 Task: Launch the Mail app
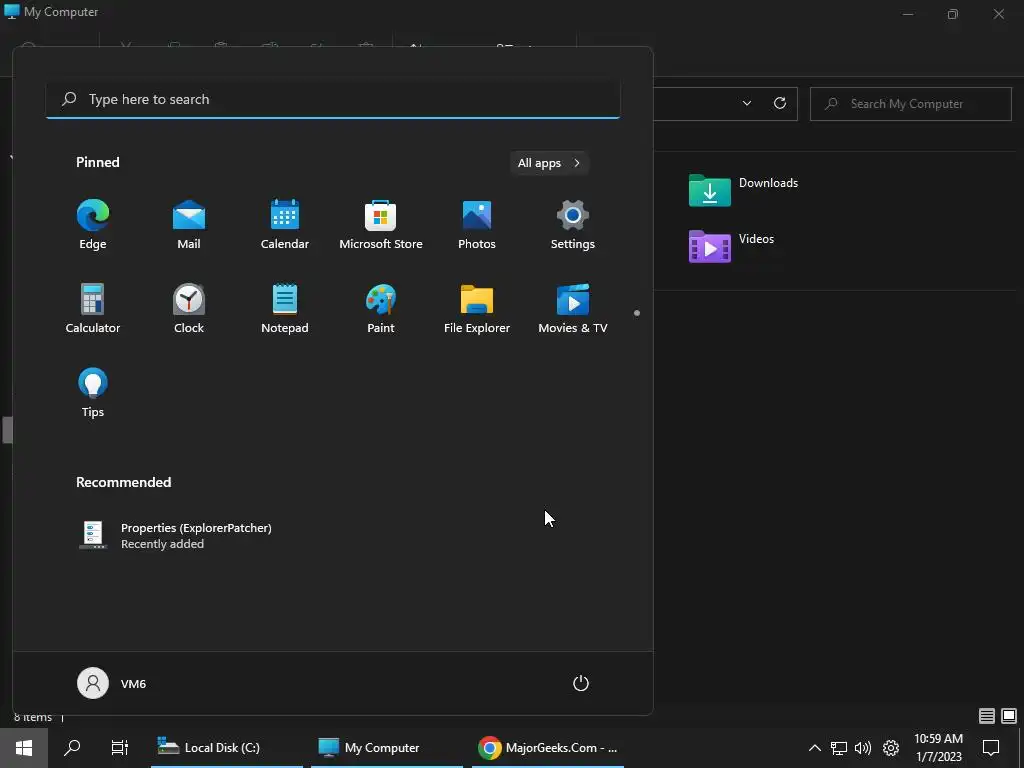(x=189, y=225)
